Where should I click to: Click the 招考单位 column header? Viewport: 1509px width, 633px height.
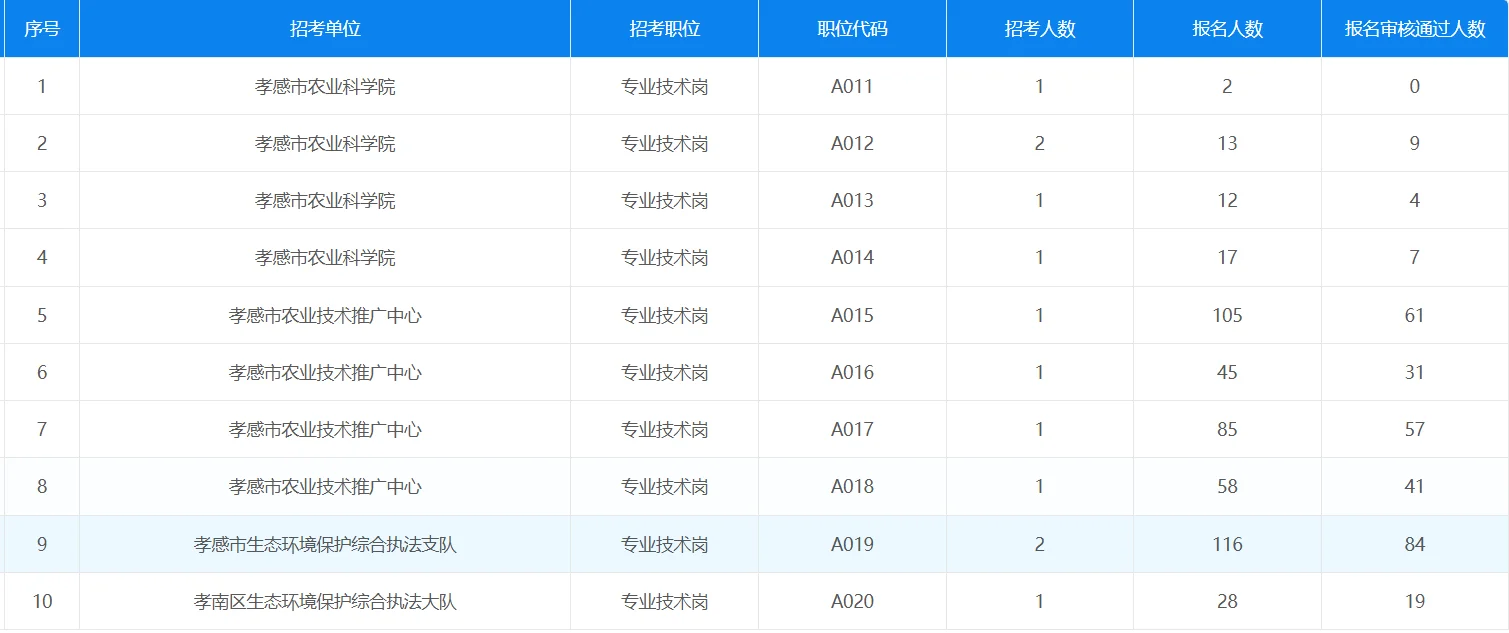[326, 28]
